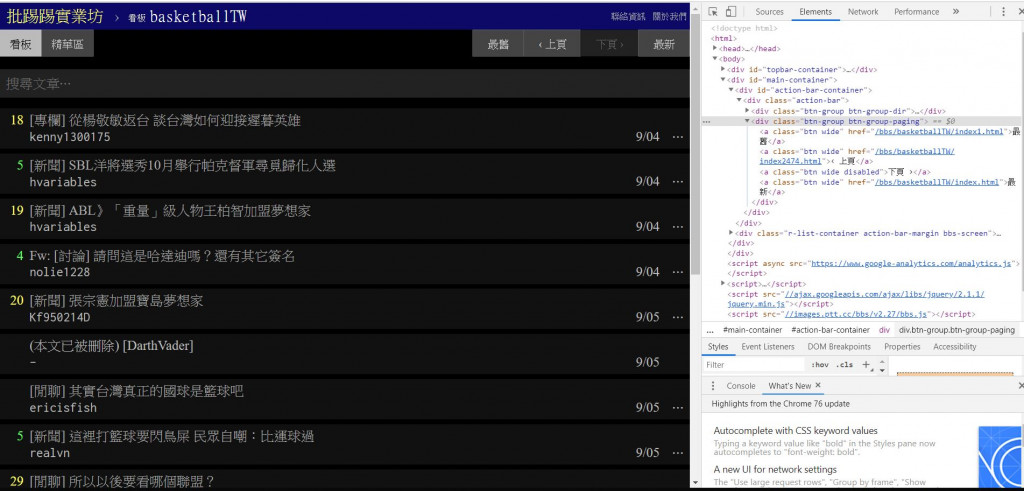Open the more options dots for kenny1300175 post
This screenshot has height=491, width=1024.
coord(678,137)
